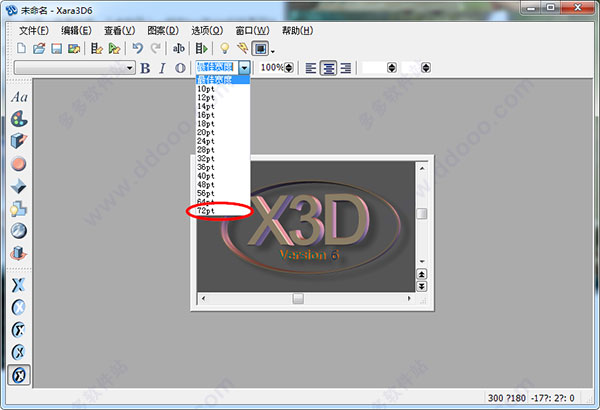The height and width of the screenshot is (410, 600).
Task: Select the third X style icon in sidebar
Action: [19, 330]
